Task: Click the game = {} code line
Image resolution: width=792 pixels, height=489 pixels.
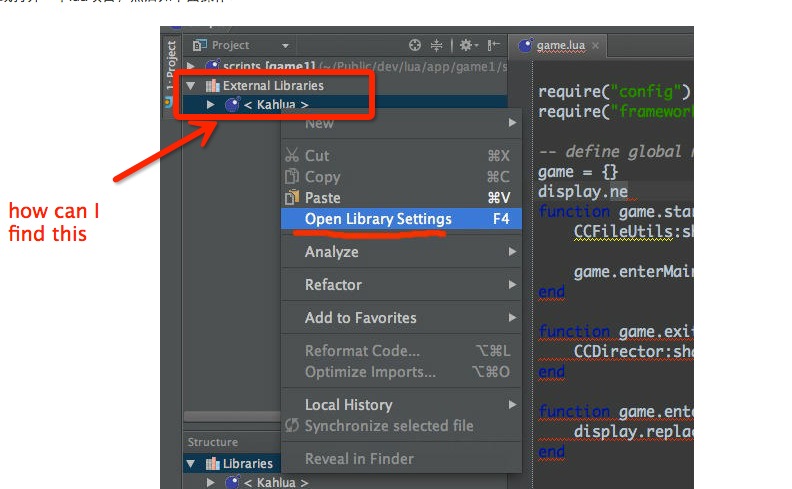Action: [x=578, y=172]
